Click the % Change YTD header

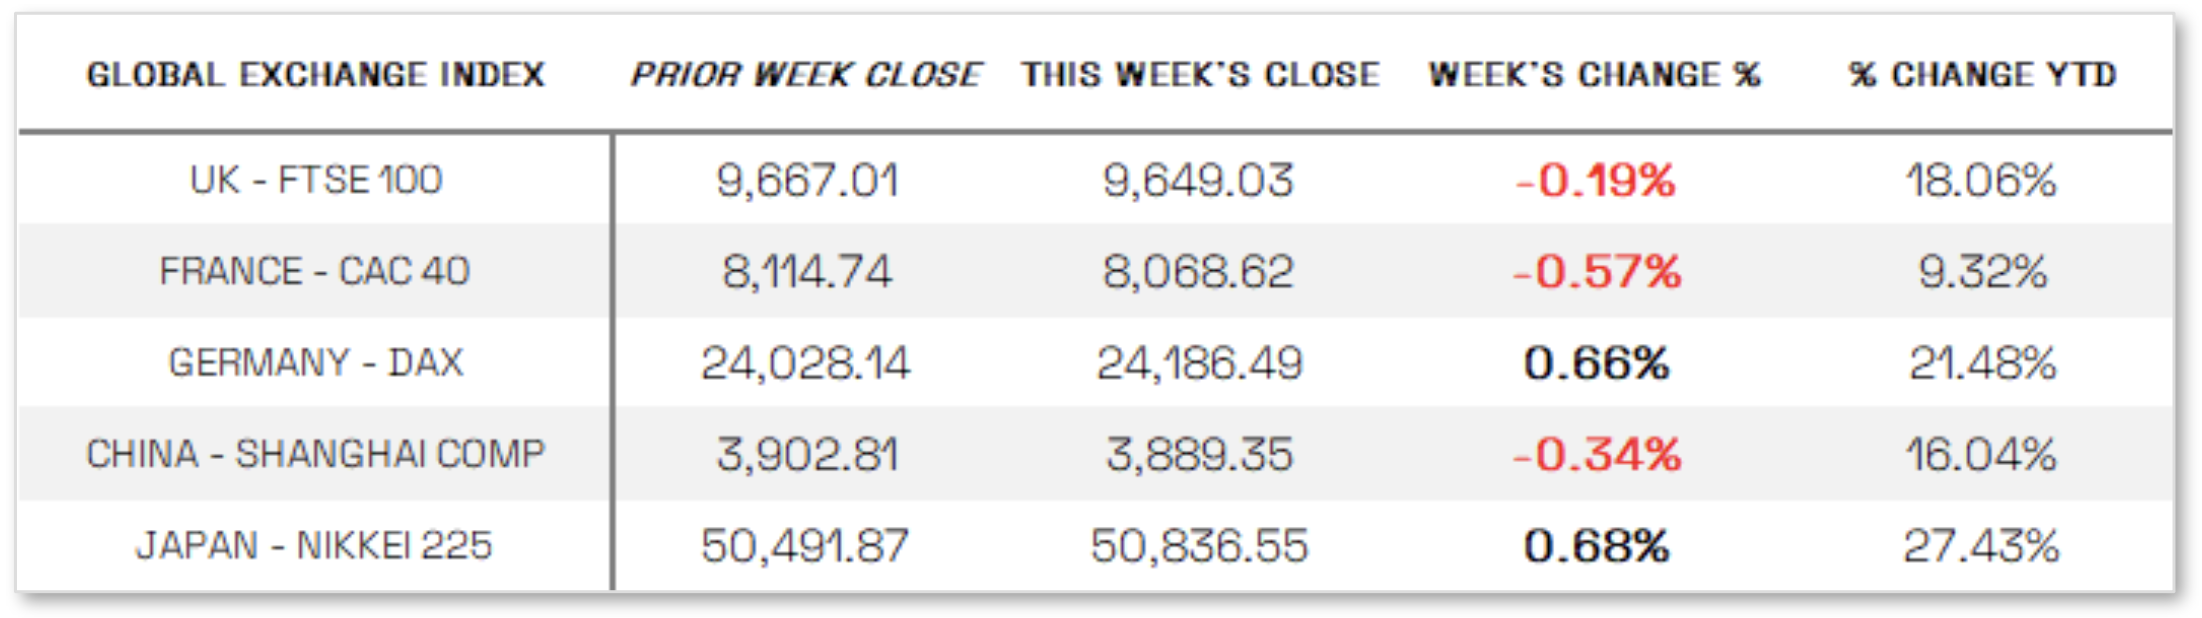tap(1983, 75)
